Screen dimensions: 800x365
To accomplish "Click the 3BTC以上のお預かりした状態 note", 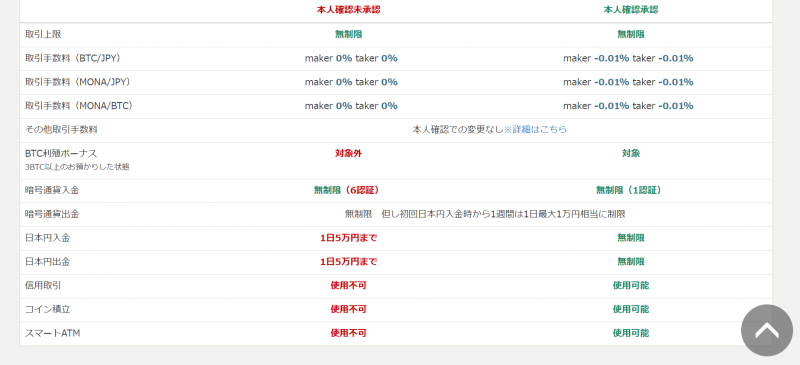I will pyautogui.click(x=77, y=167).
